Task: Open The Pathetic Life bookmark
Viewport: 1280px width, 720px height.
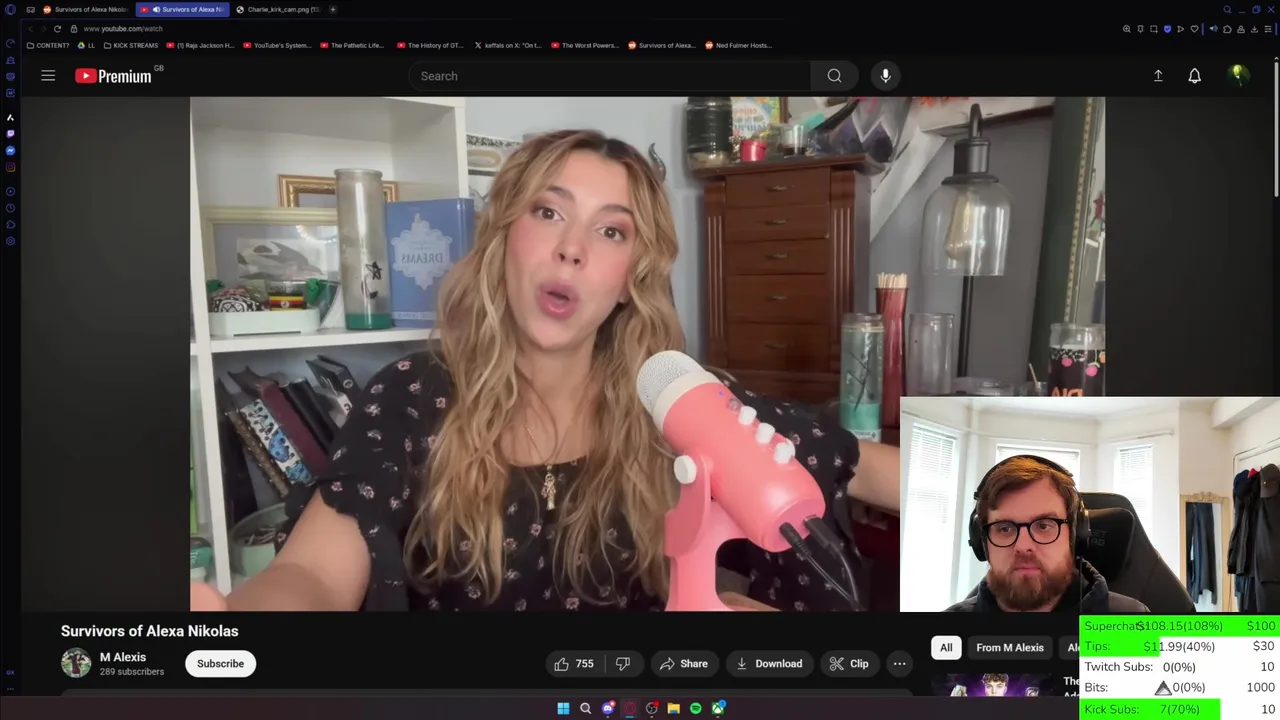Action: (352, 45)
